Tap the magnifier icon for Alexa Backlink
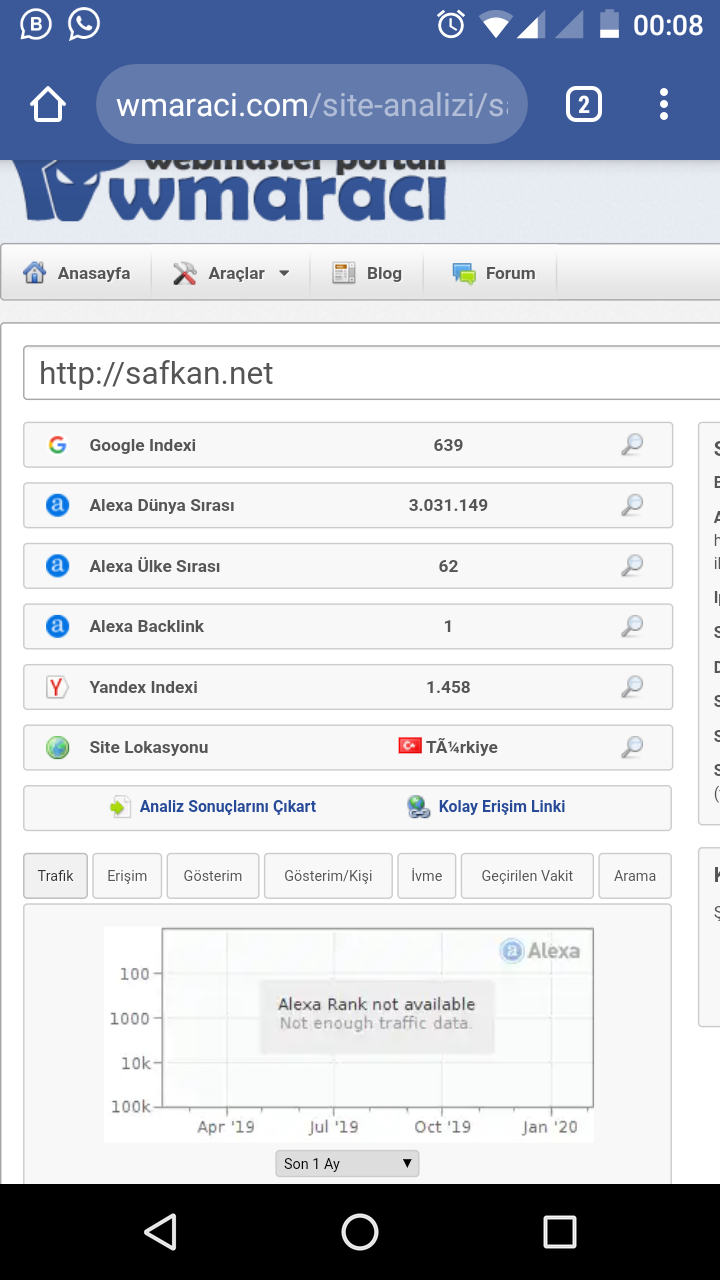 (x=632, y=626)
